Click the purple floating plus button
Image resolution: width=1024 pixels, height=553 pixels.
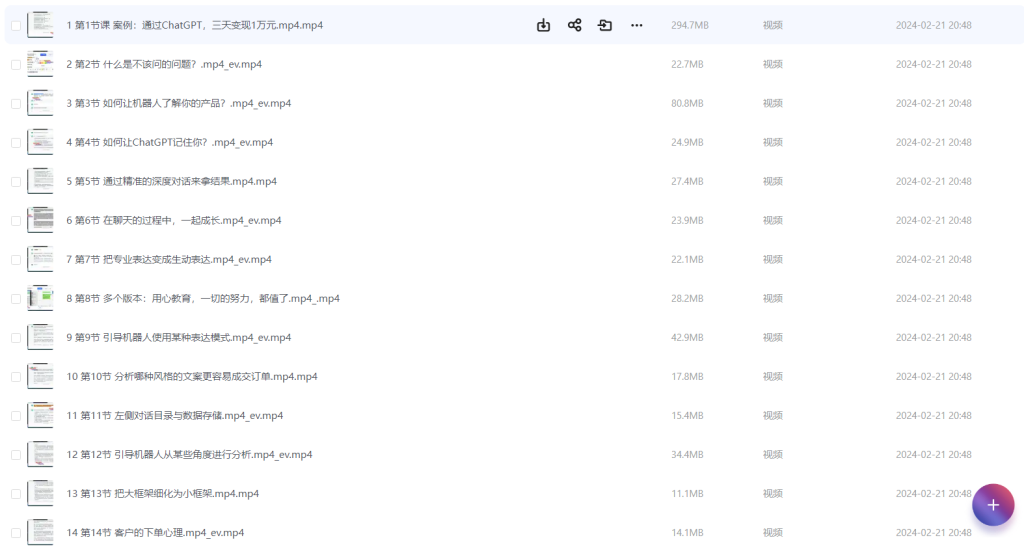point(992,504)
